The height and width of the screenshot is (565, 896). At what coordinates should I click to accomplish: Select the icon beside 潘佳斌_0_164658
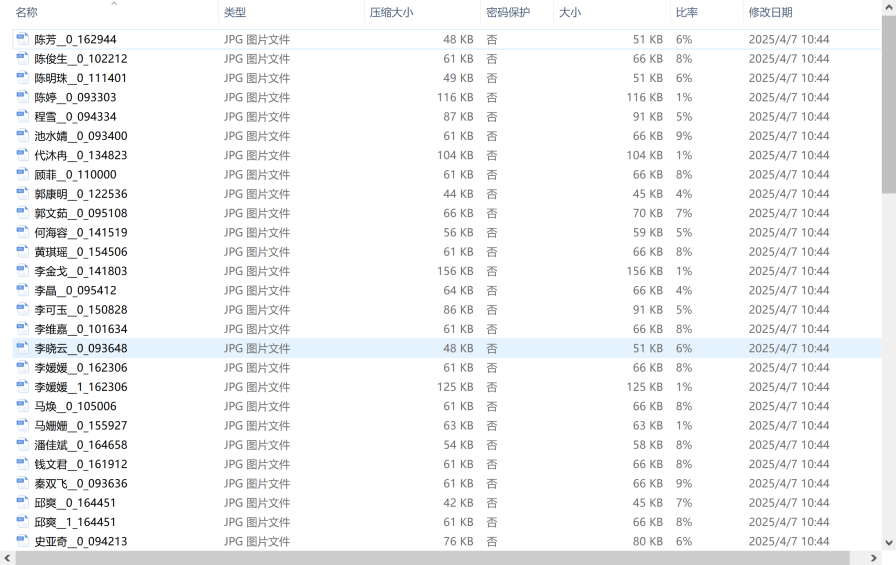pos(22,445)
